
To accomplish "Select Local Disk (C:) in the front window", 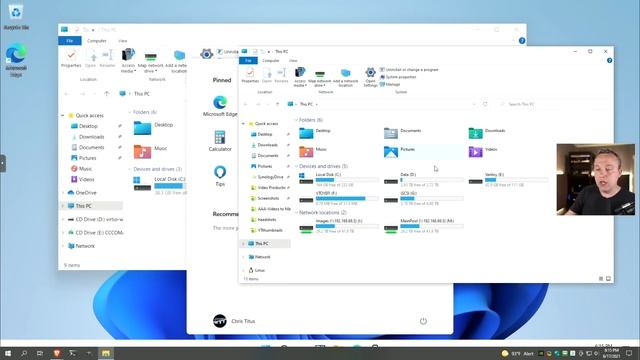I will tap(338, 180).
